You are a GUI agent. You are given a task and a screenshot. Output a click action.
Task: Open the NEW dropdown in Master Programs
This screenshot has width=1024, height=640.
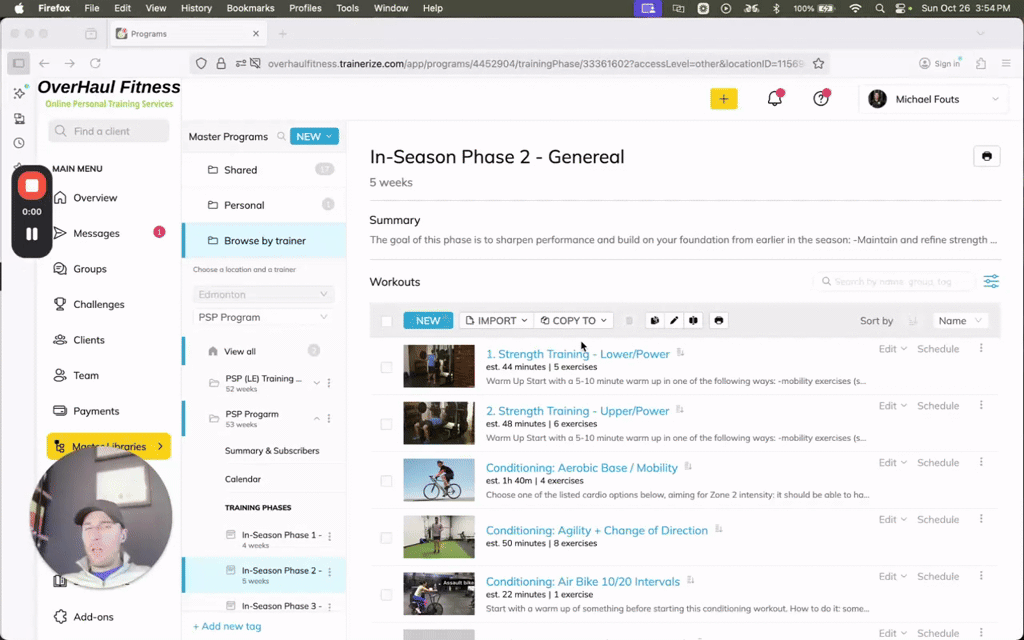click(x=314, y=136)
